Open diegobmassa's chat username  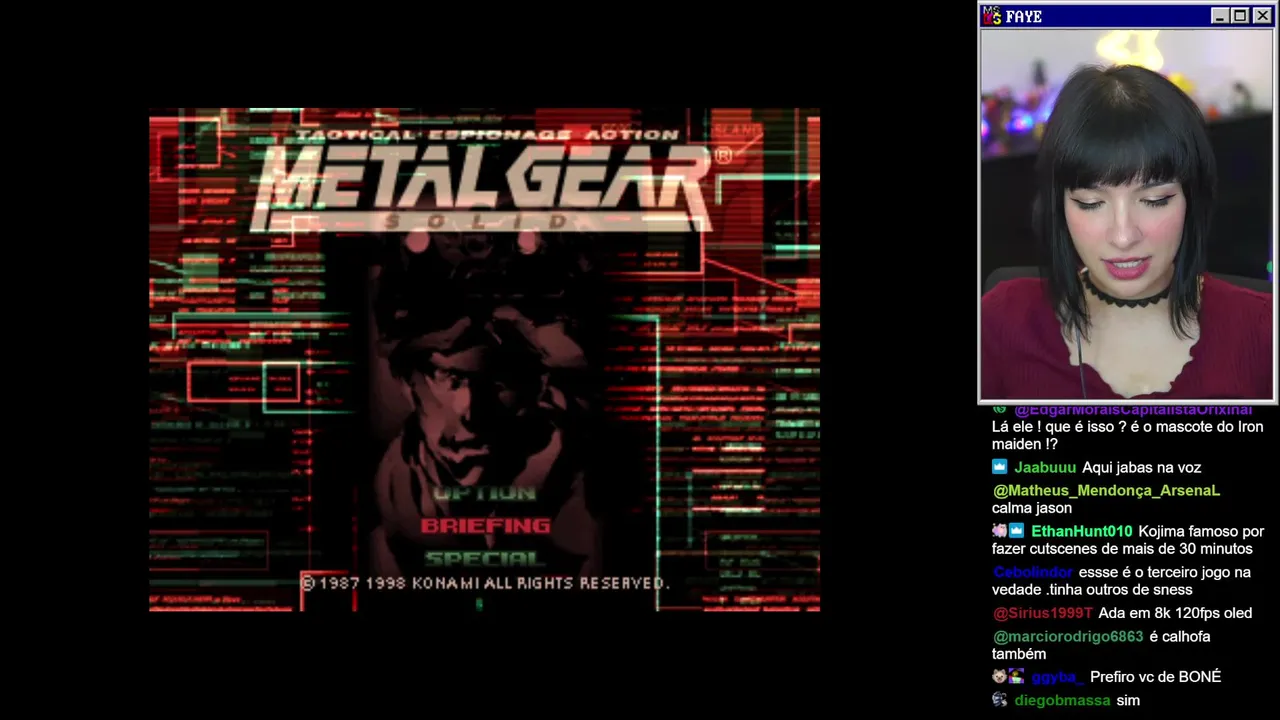(x=1062, y=700)
